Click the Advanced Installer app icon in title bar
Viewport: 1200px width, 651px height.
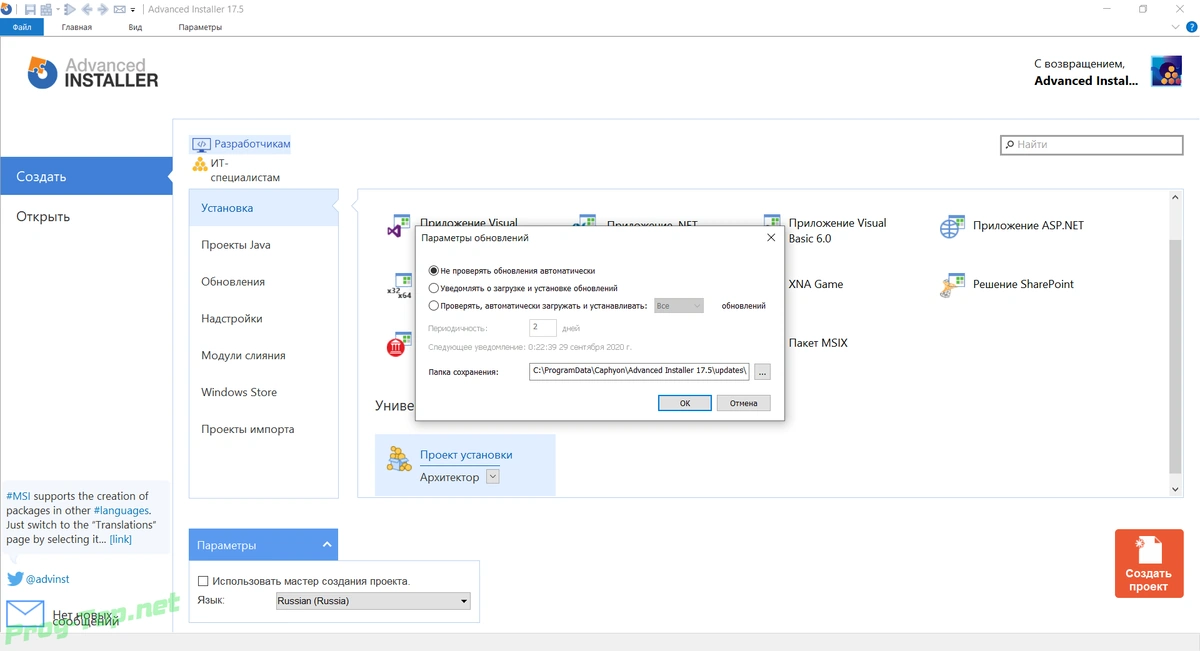[x=8, y=9]
